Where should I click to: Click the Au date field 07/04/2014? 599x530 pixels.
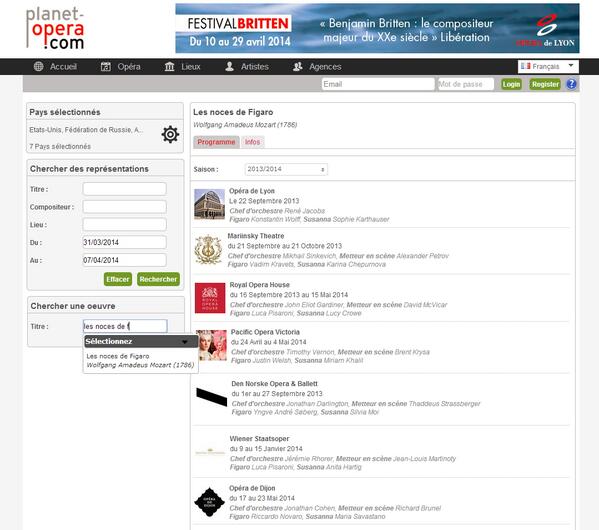click(125, 260)
